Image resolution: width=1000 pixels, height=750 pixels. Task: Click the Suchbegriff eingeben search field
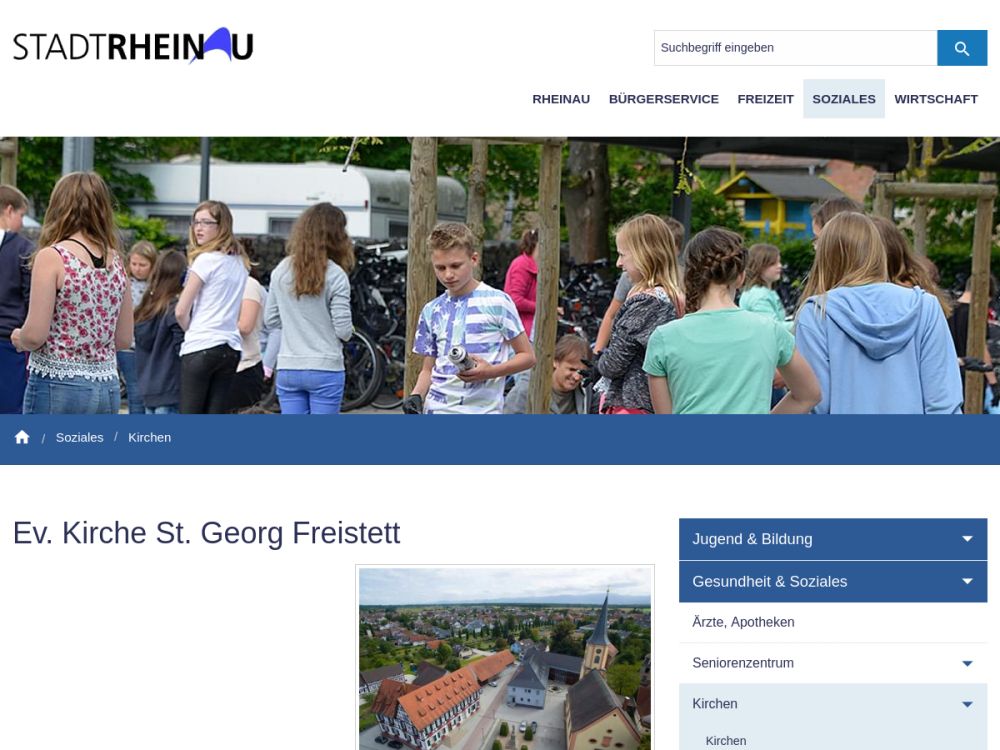pos(795,48)
